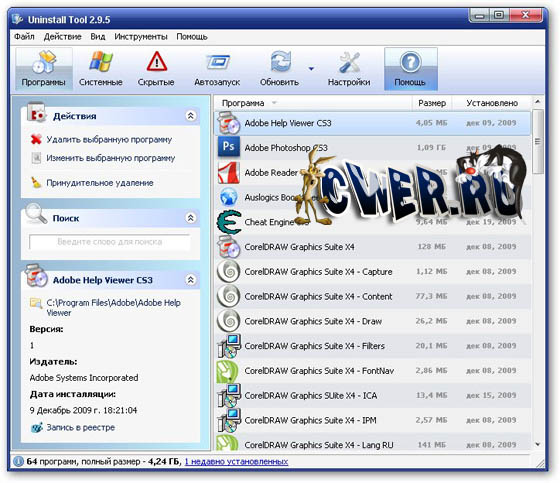This screenshot has height=483, width=560.
Task: Click the 77,3 МБ size cell
Action: coord(431,296)
